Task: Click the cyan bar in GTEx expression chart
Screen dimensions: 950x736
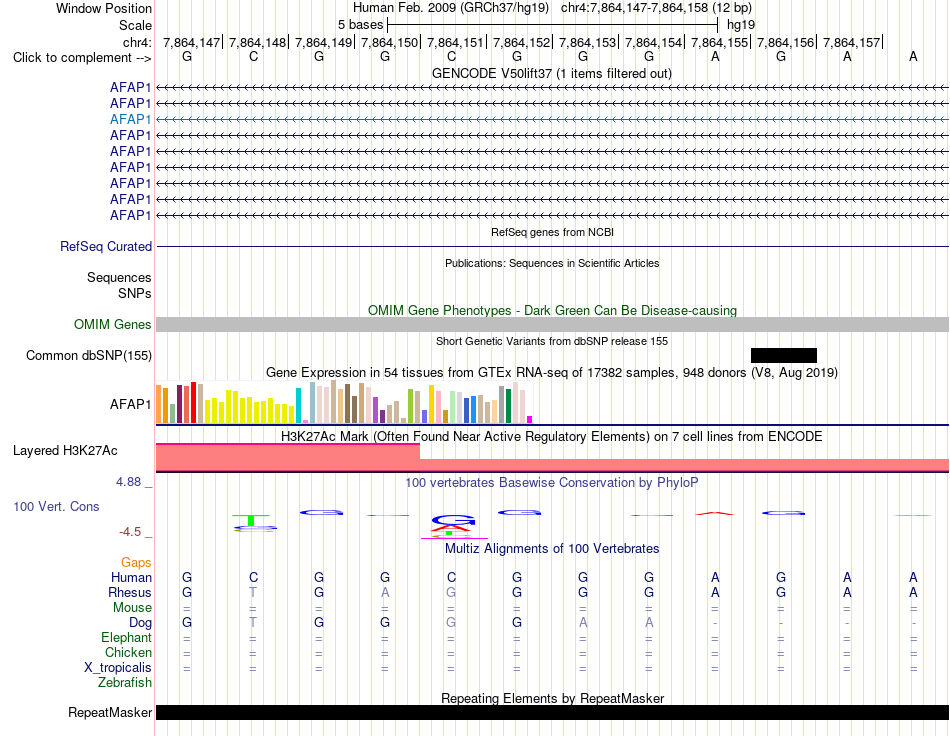Action: tap(298, 405)
